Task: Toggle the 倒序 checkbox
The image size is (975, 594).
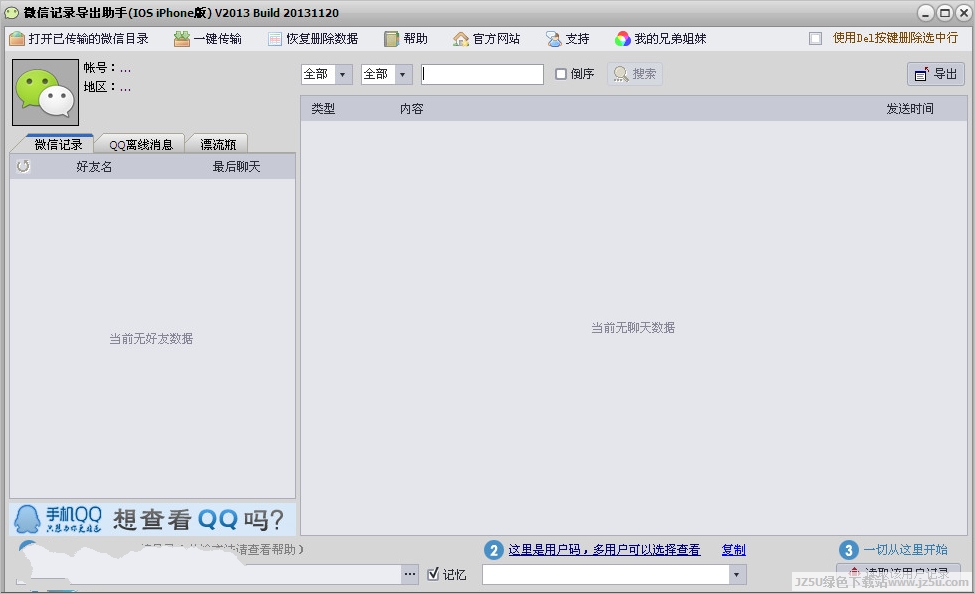Action: (x=561, y=74)
